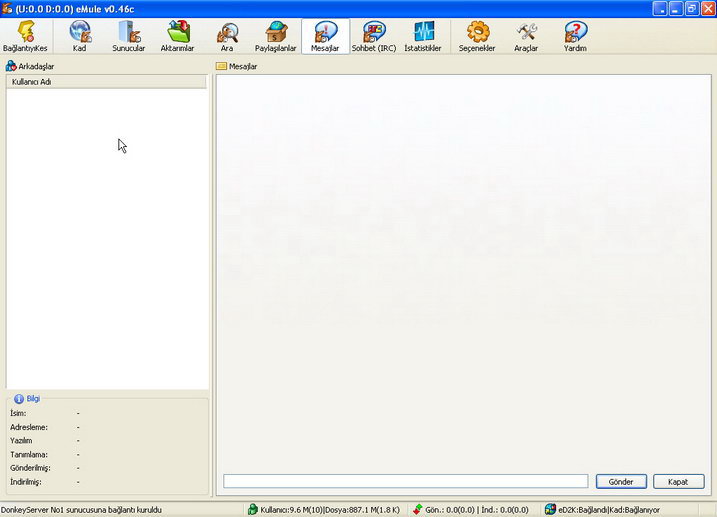
Task: Click the eMule title bar icon
Action: coord(6,8)
